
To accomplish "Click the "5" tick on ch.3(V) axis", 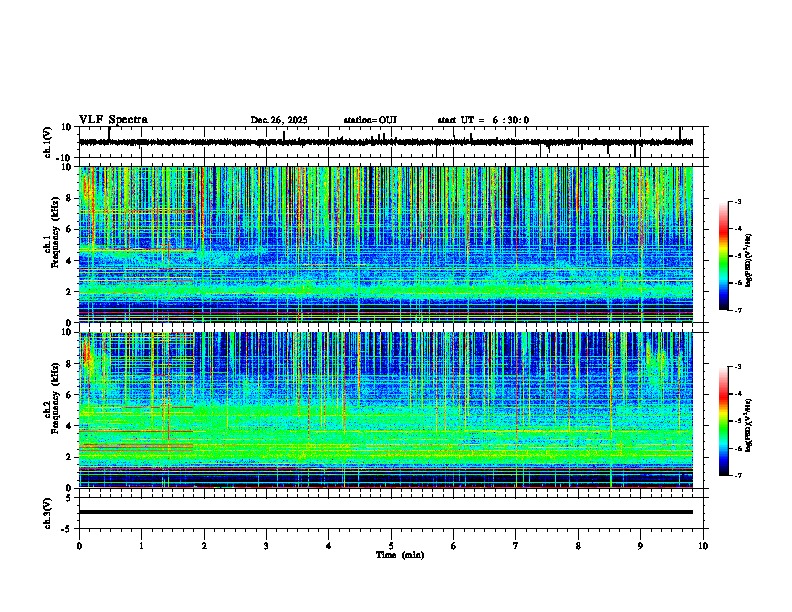I will pyautogui.click(x=69, y=497).
